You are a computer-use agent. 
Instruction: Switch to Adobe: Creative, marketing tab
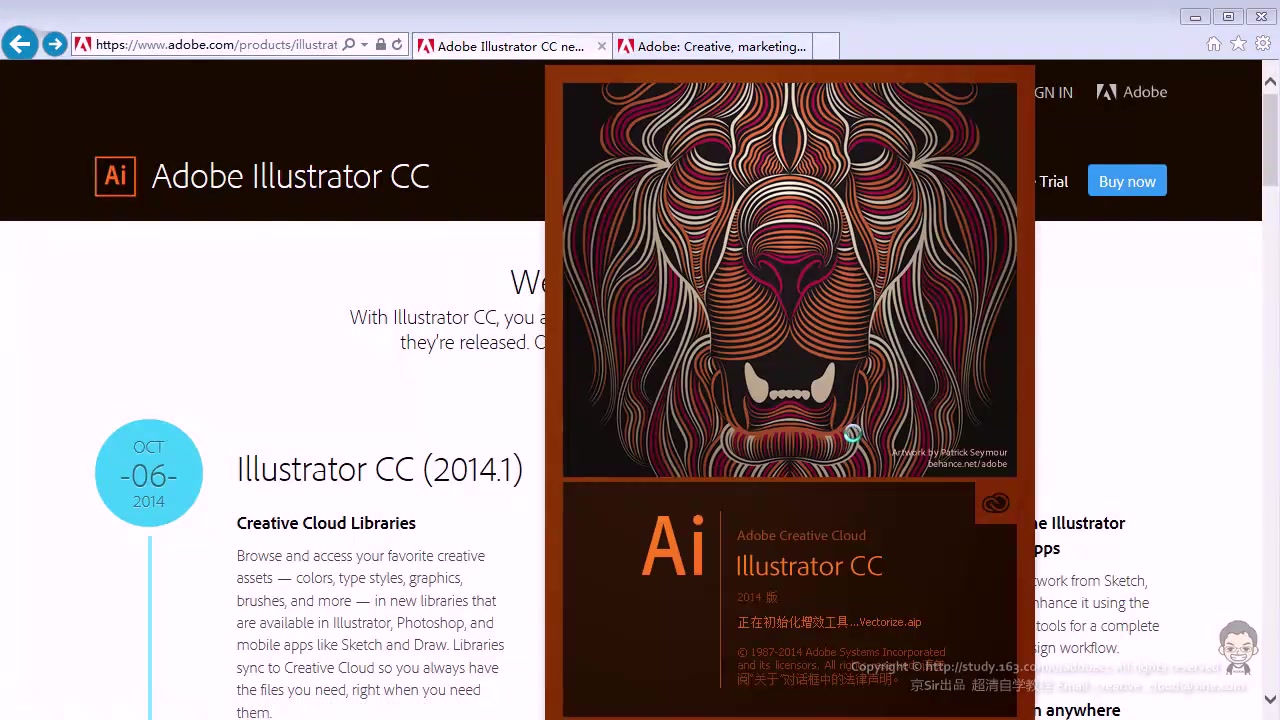[x=712, y=46]
